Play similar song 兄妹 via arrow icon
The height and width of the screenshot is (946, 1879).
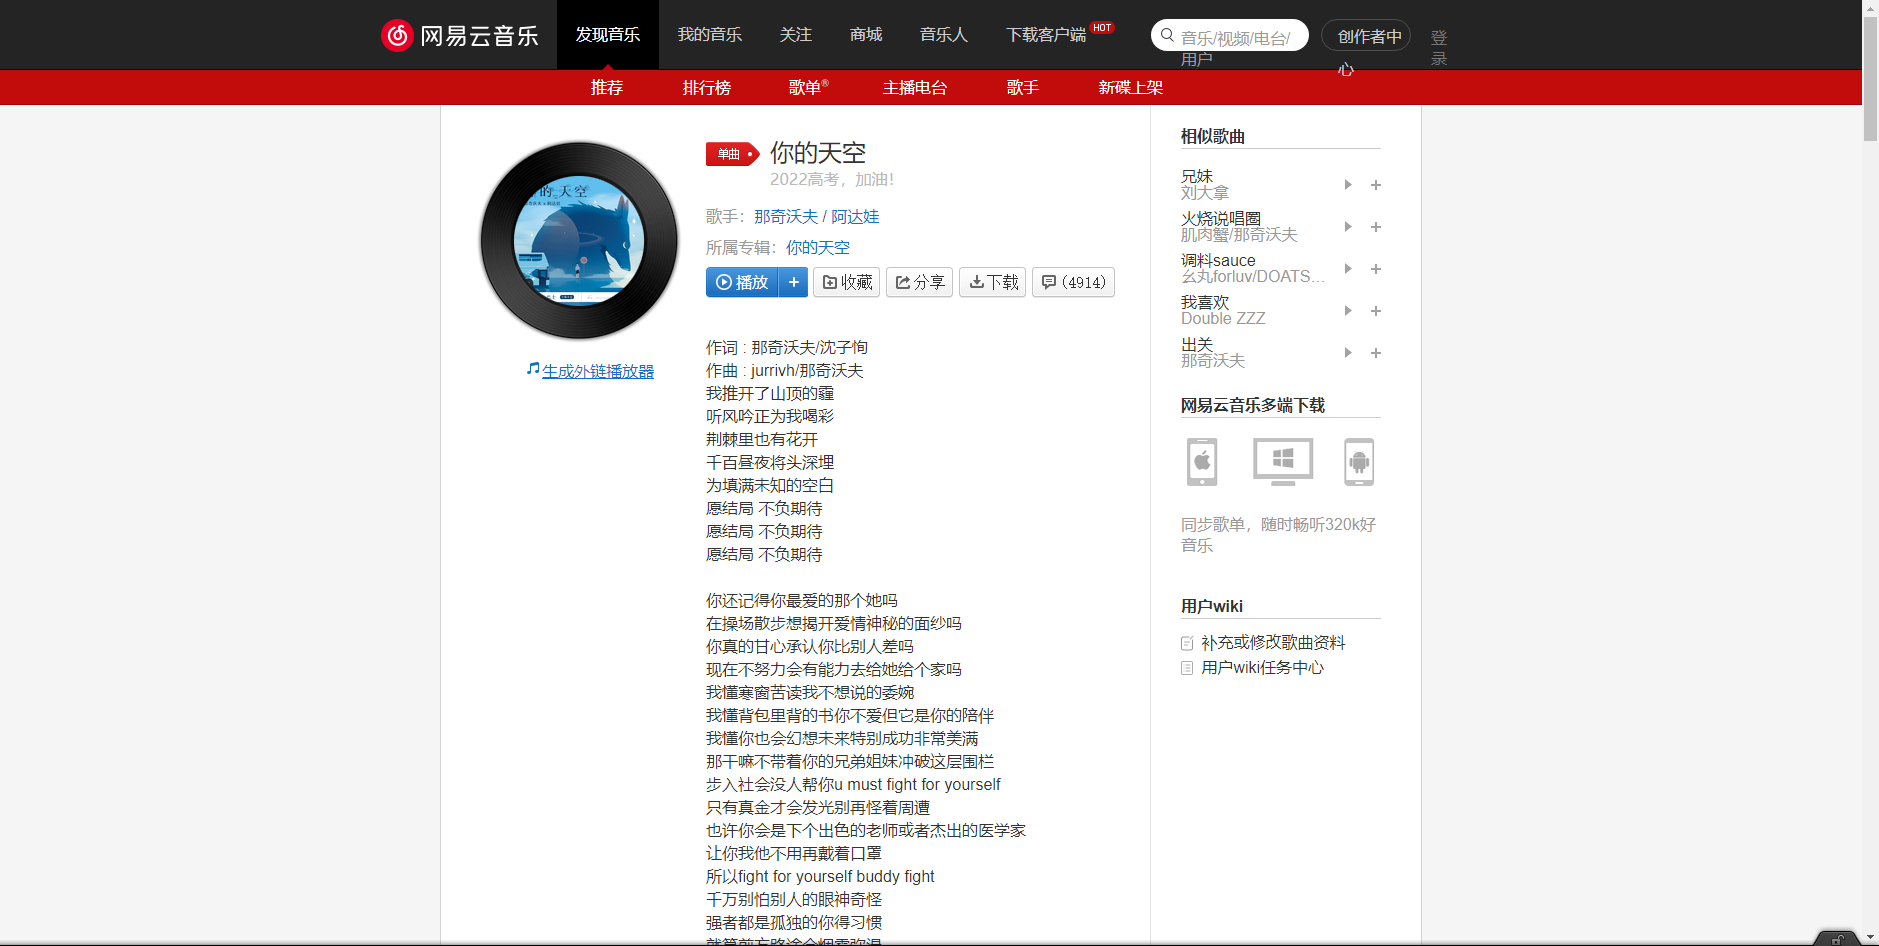1347,185
